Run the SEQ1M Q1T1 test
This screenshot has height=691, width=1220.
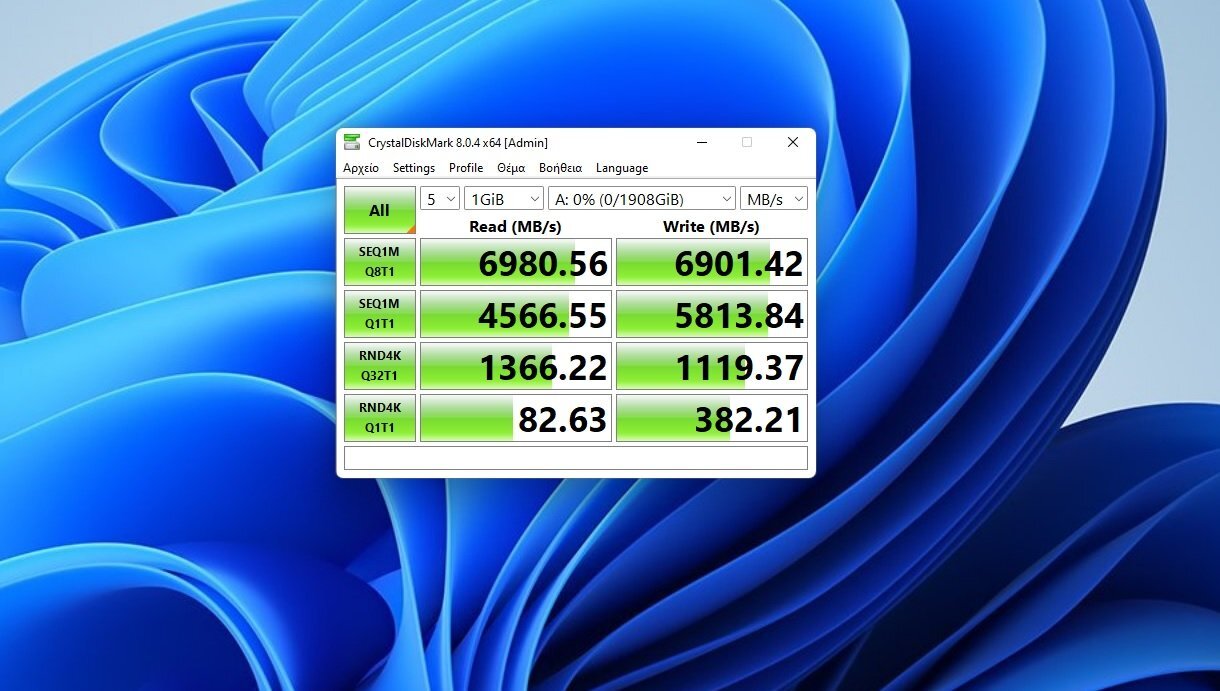[379, 314]
